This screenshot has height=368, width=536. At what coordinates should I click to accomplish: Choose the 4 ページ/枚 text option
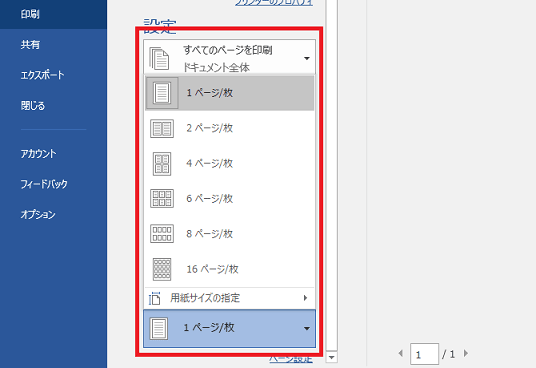[x=210, y=163]
